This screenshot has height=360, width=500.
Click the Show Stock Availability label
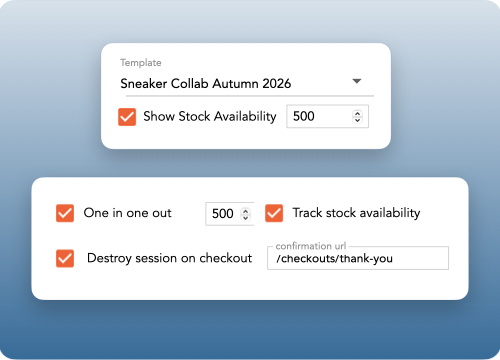(210, 116)
